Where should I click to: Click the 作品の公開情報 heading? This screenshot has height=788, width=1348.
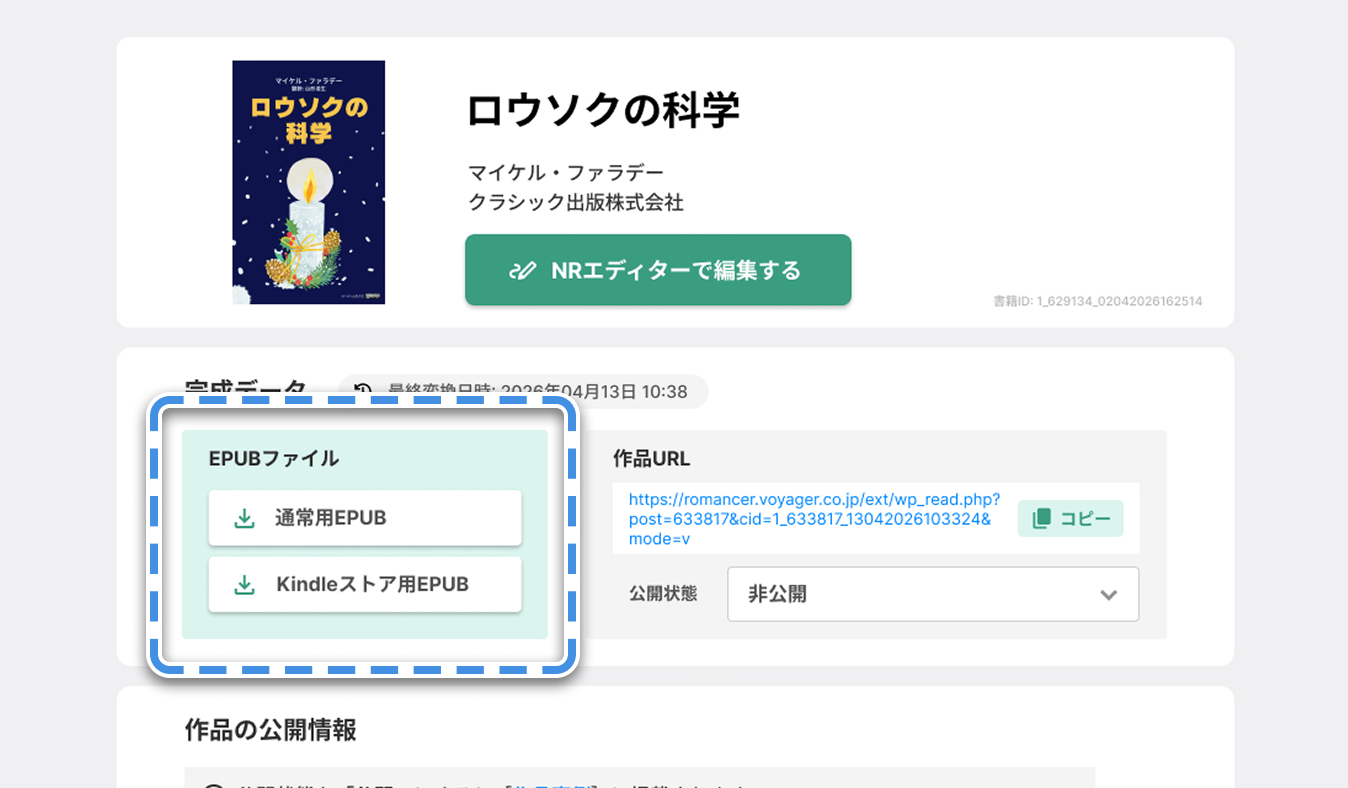pyautogui.click(x=271, y=730)
